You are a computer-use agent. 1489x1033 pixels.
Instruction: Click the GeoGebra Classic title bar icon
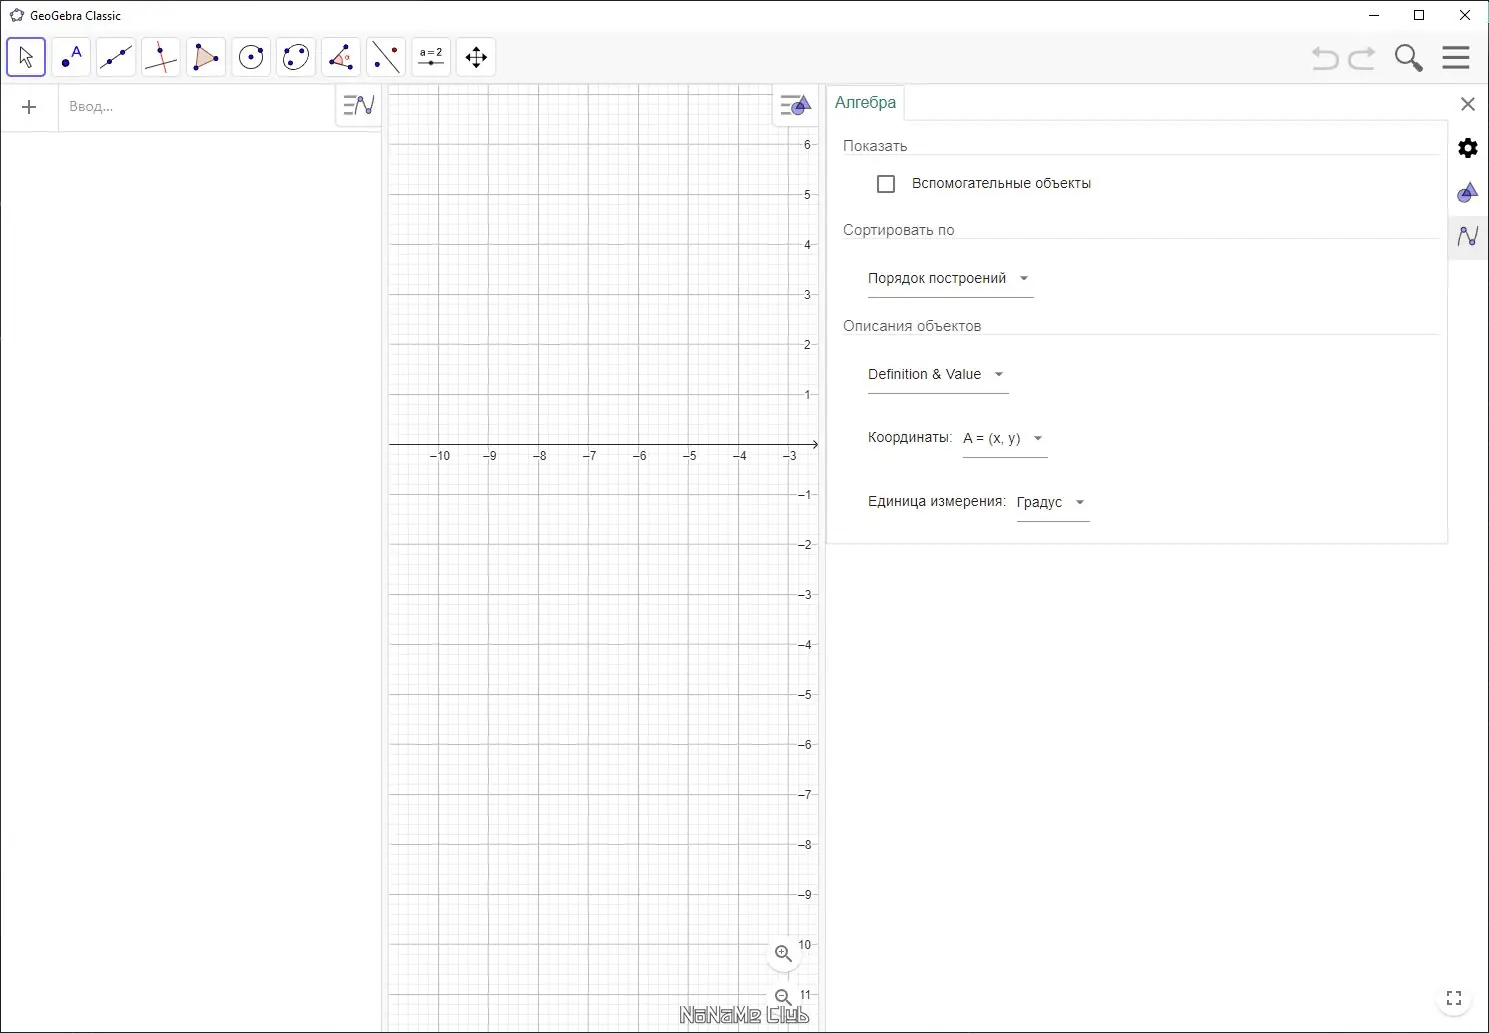(17, 15)
